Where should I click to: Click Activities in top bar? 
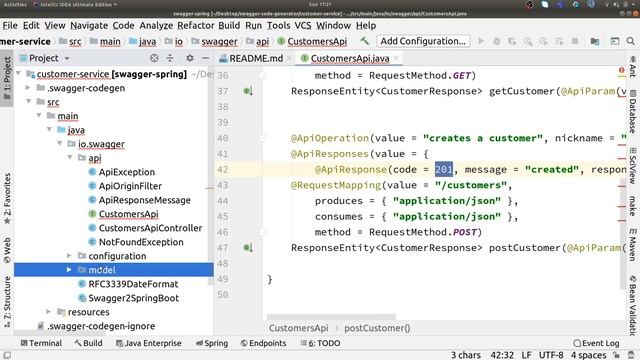coord(15,4)
